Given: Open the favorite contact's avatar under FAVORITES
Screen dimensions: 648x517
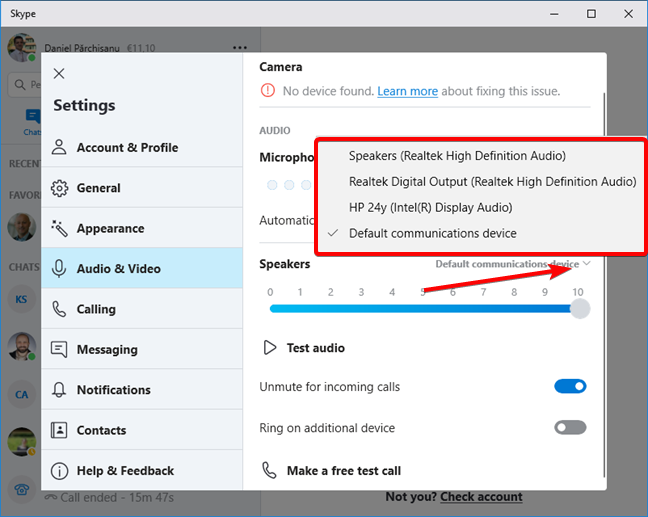Looking at the screenshot, I should pos(21,227).
